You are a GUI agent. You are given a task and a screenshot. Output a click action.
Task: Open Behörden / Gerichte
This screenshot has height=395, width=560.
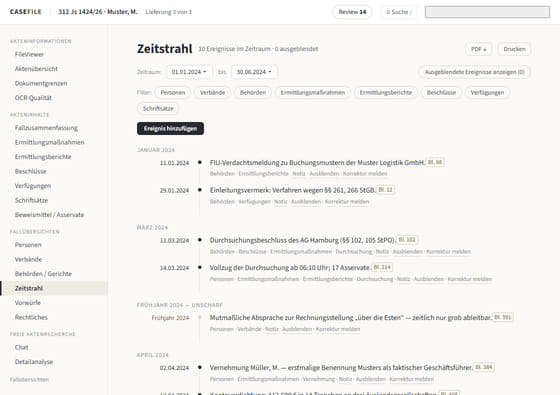pyautogui.click(x=43, y=274)
